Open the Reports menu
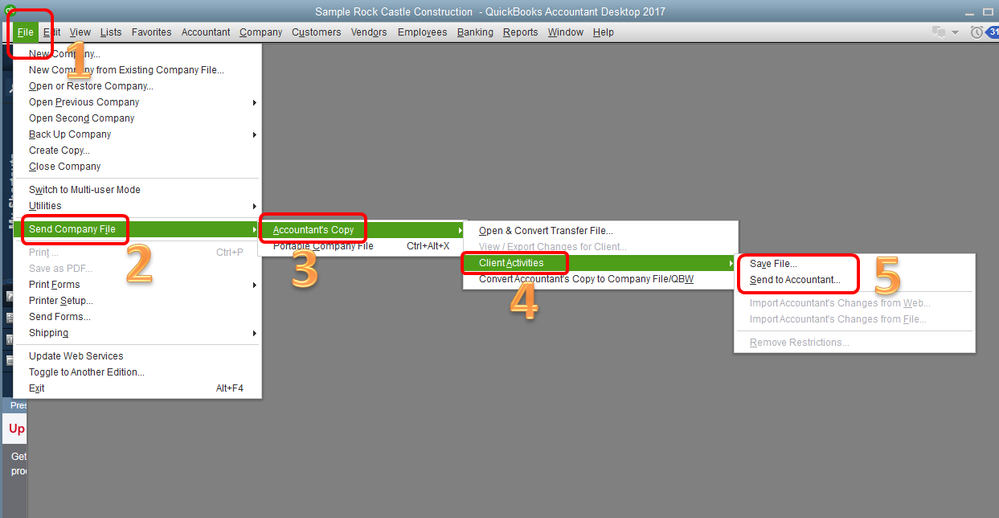 click(521, 32)
